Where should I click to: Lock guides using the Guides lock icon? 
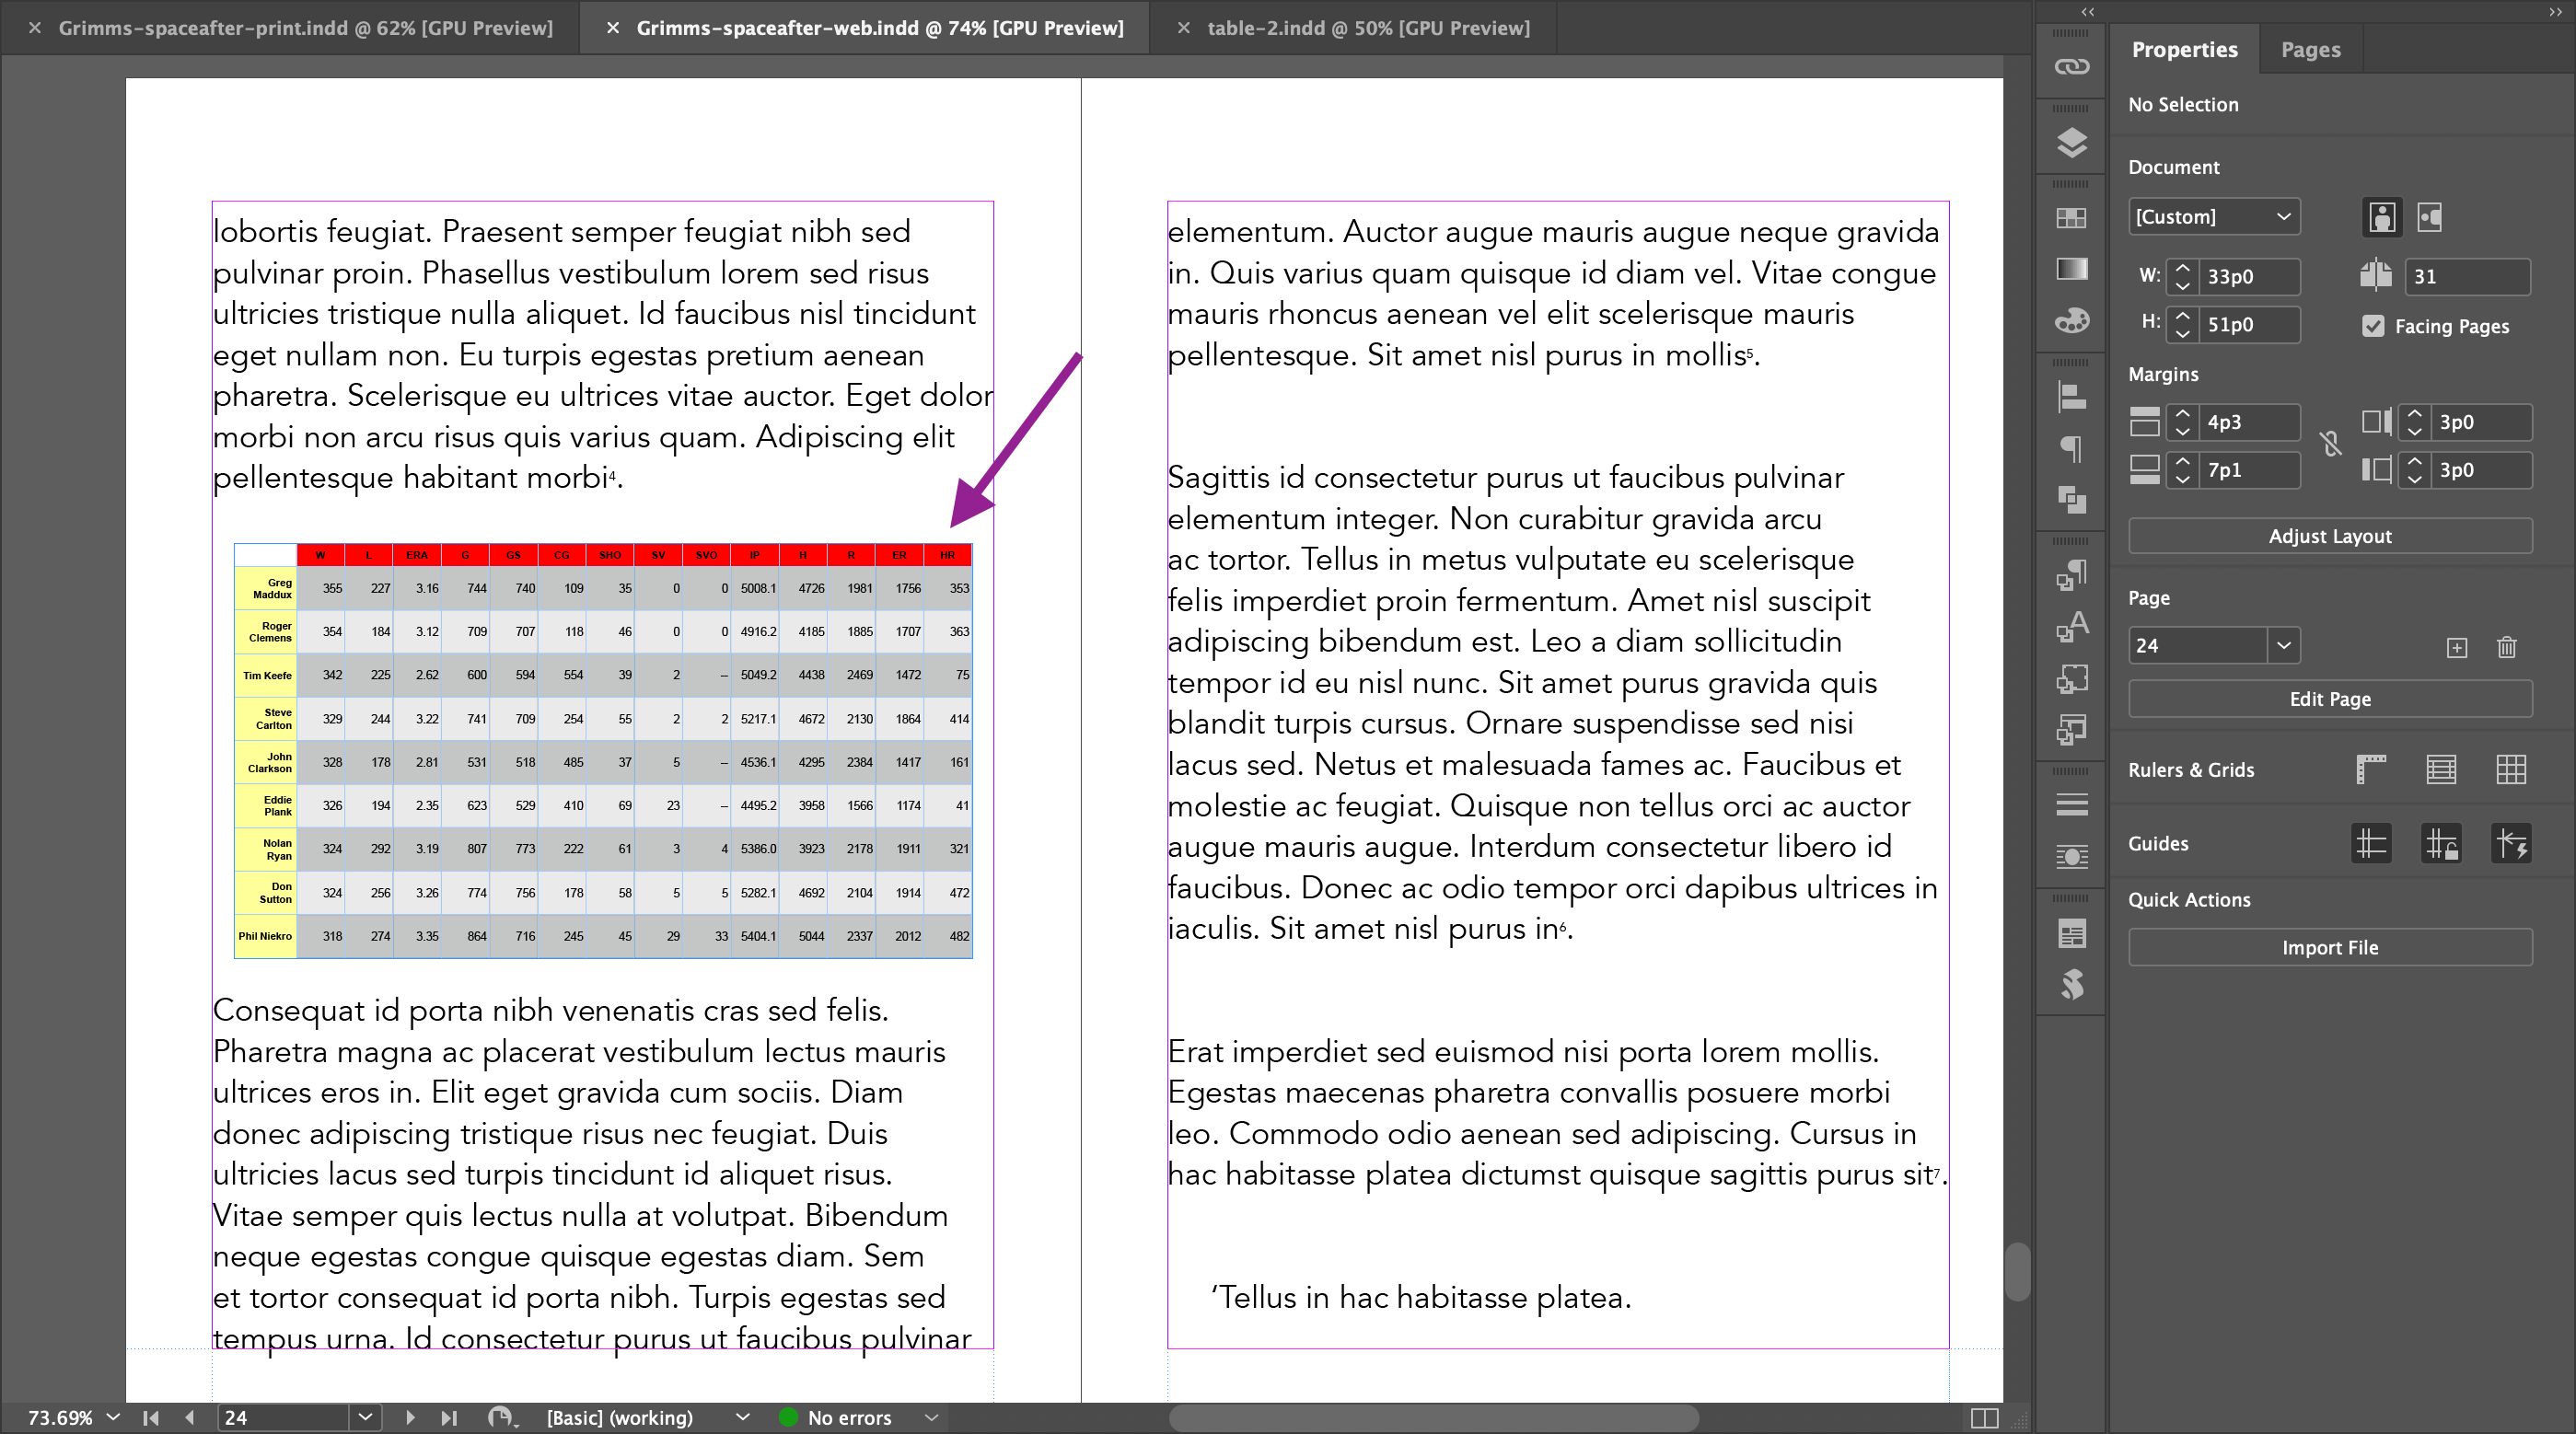[x=2441, y=844]
